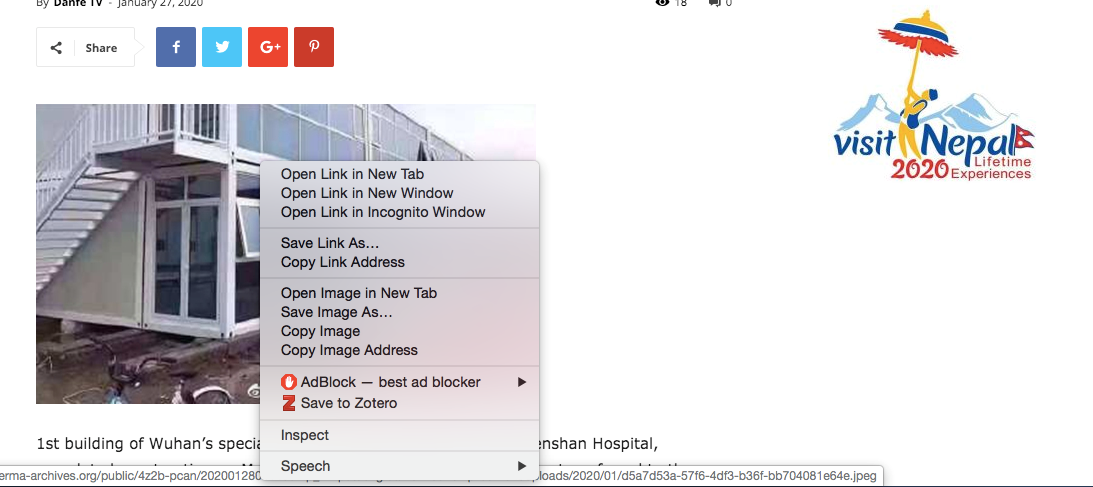Click the comments count icon

714,3
